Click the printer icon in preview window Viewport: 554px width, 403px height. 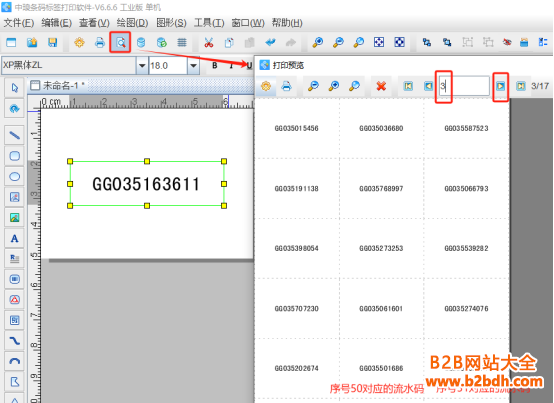287,86
